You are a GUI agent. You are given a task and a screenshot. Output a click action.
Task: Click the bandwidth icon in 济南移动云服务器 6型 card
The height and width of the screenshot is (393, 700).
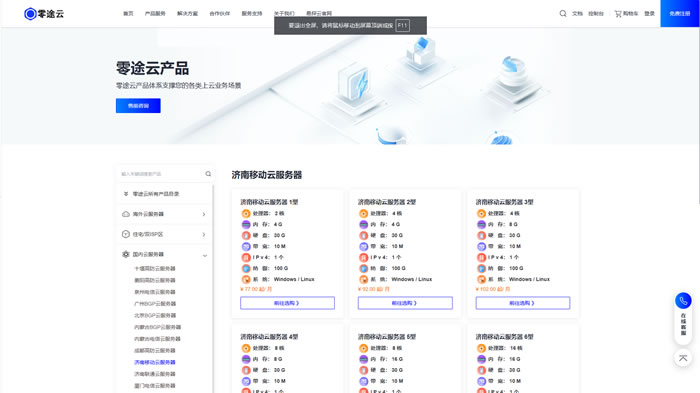[481, 381]
